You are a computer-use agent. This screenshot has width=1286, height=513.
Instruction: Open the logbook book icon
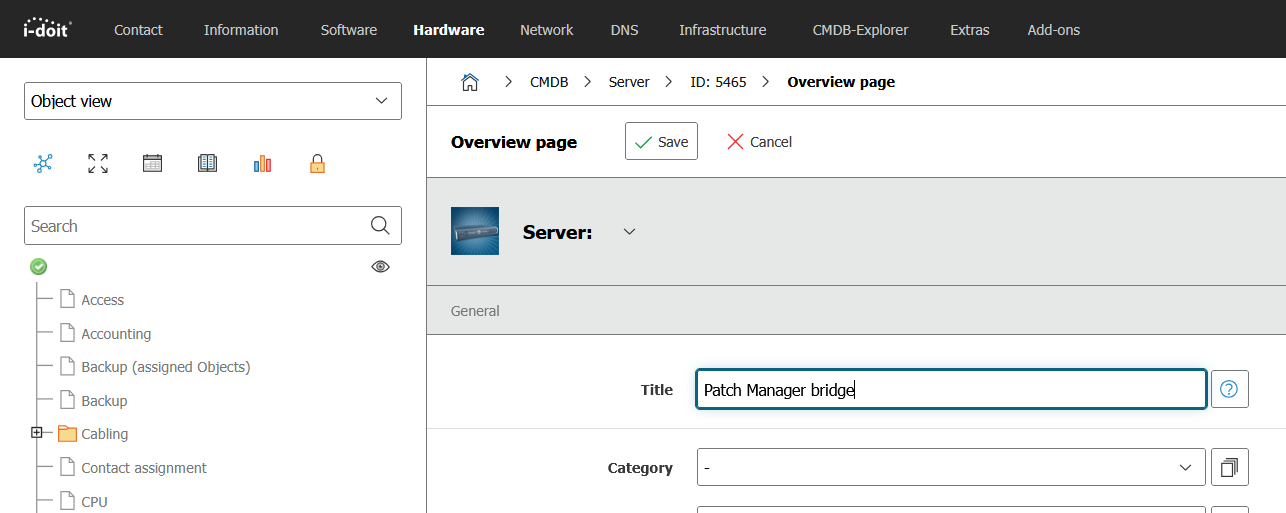pos(207,164)
